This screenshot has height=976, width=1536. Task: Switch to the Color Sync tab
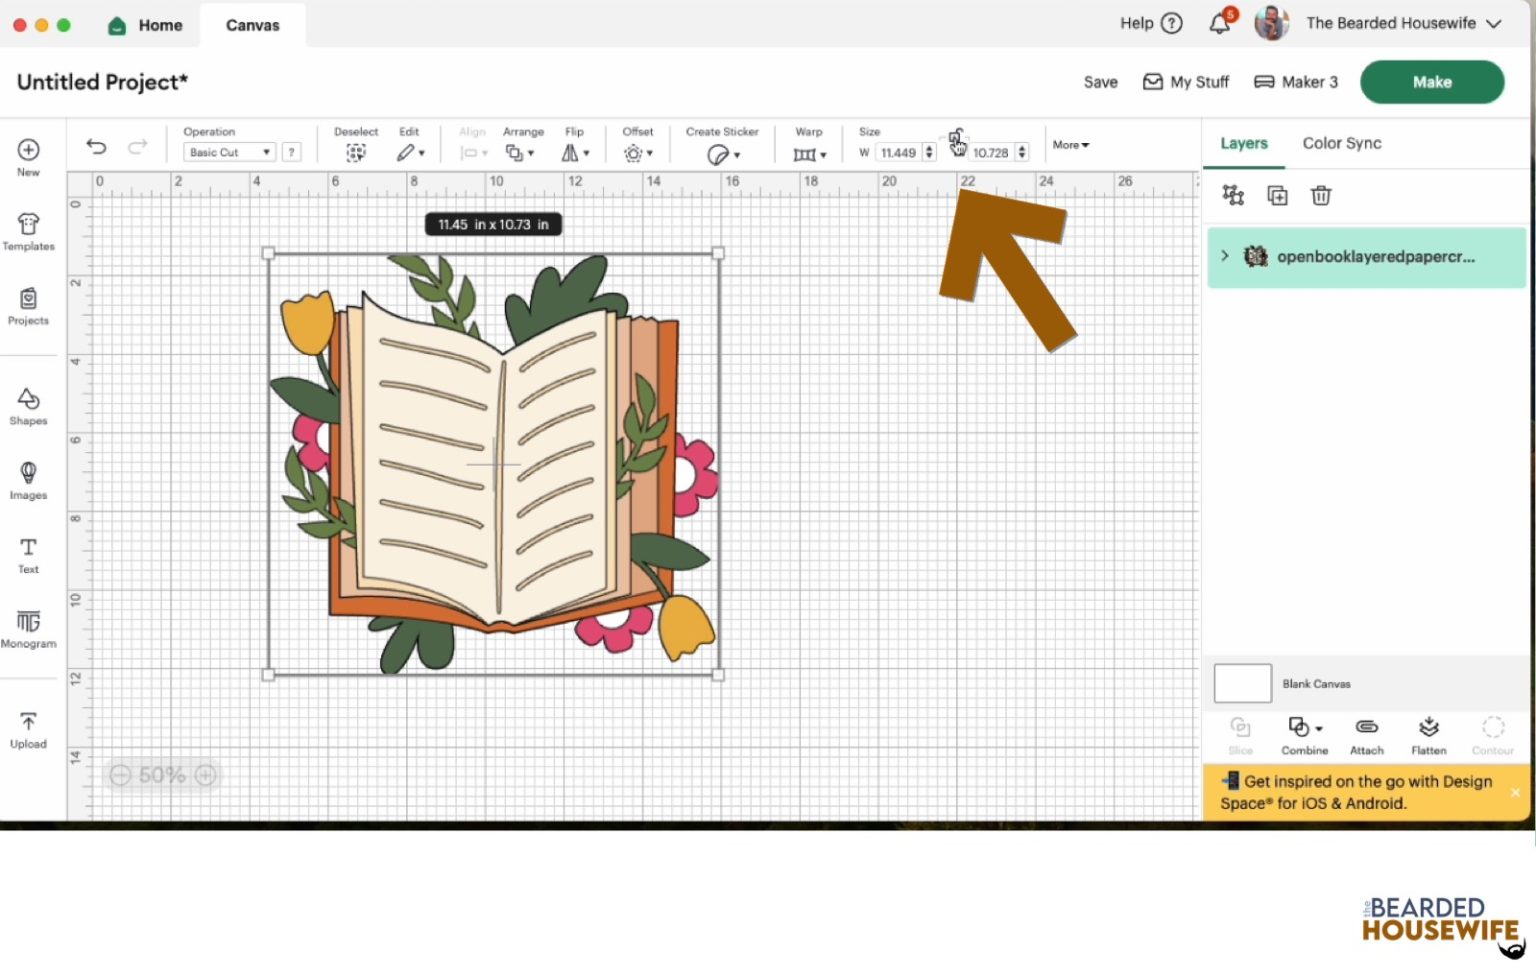(1341, 143)
